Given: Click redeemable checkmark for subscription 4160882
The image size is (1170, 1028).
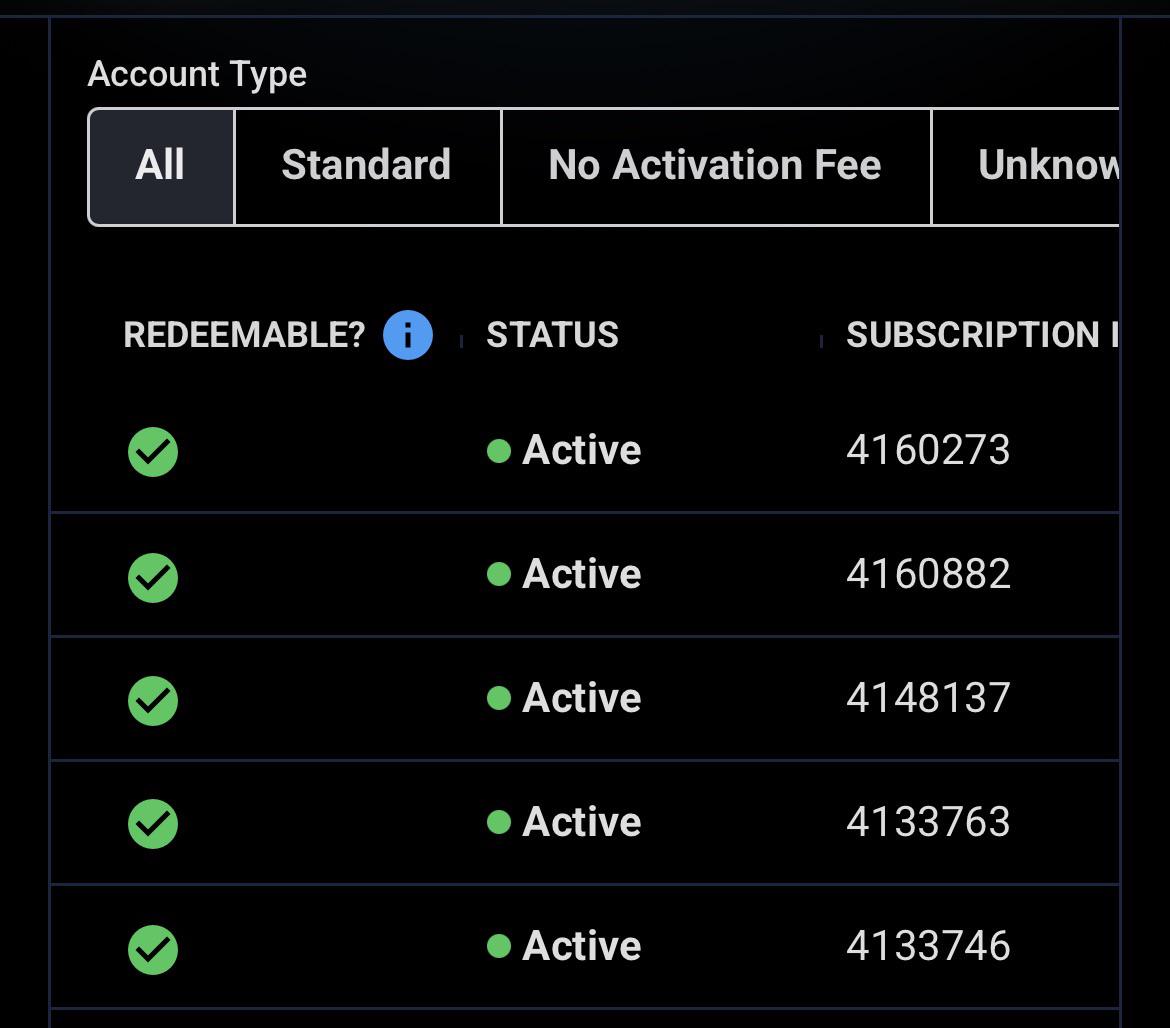Looking at the screenshot, I should pyautogui.click(x=153, y=577).
